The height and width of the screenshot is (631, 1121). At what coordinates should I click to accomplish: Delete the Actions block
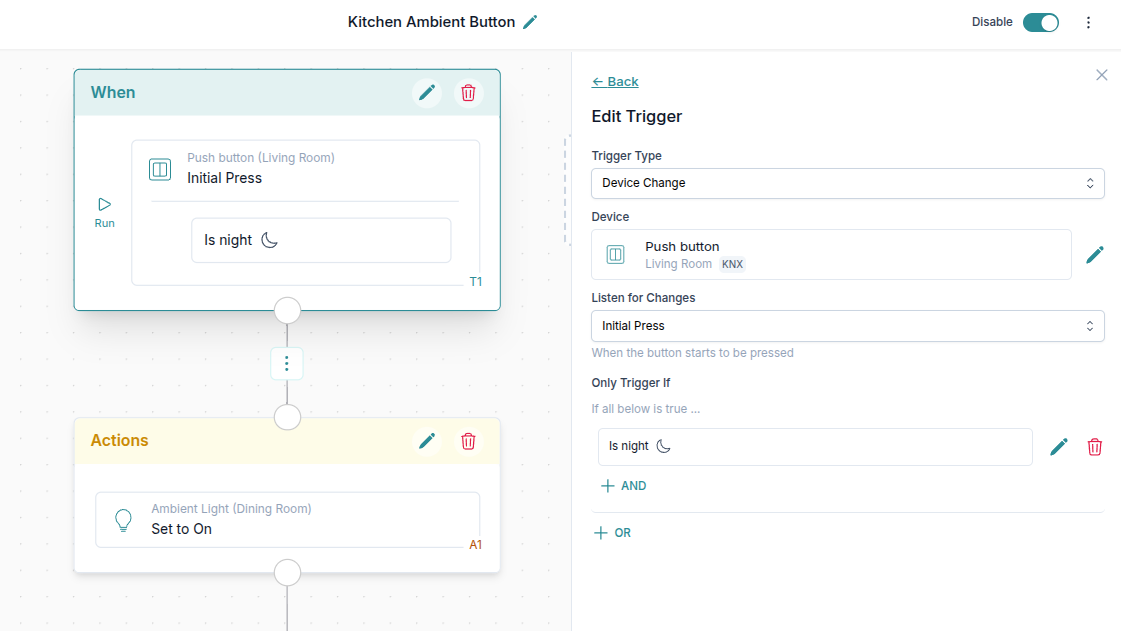point(468,441)
